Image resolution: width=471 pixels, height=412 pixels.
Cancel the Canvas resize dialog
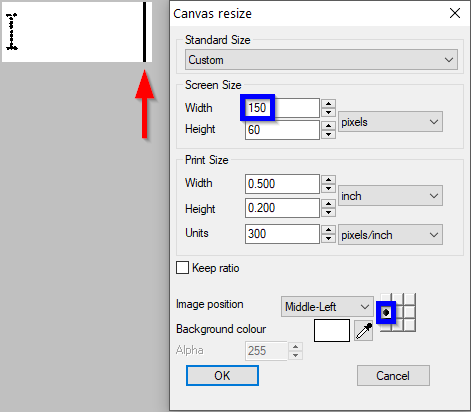(393, 376)
